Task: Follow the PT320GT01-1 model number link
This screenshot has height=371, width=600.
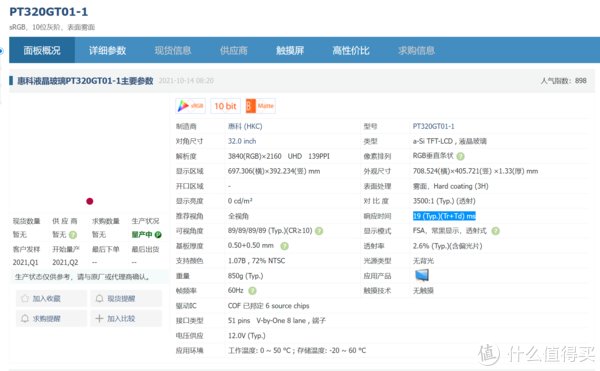Action: click(x=433, y=126)
